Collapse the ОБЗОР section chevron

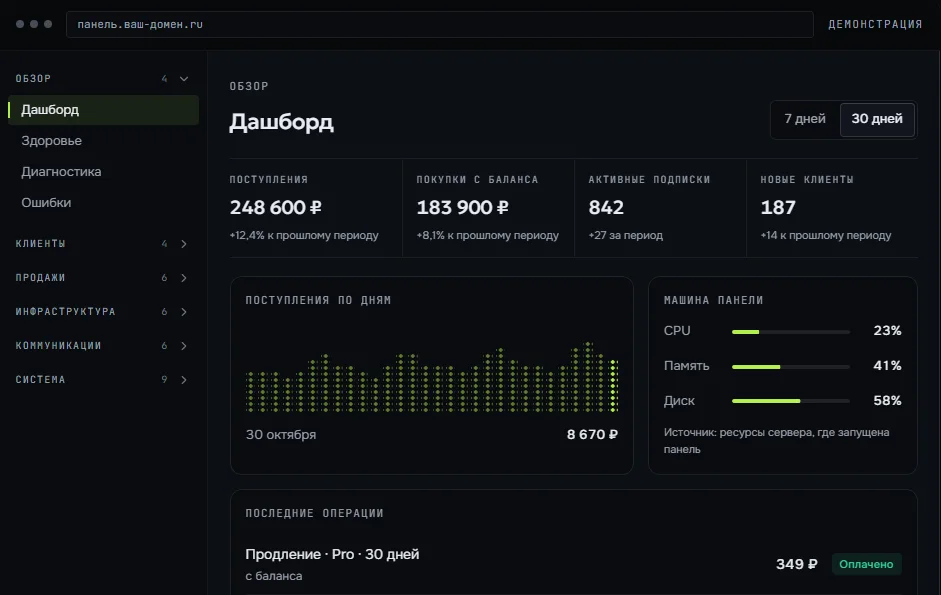click(184, 79)
